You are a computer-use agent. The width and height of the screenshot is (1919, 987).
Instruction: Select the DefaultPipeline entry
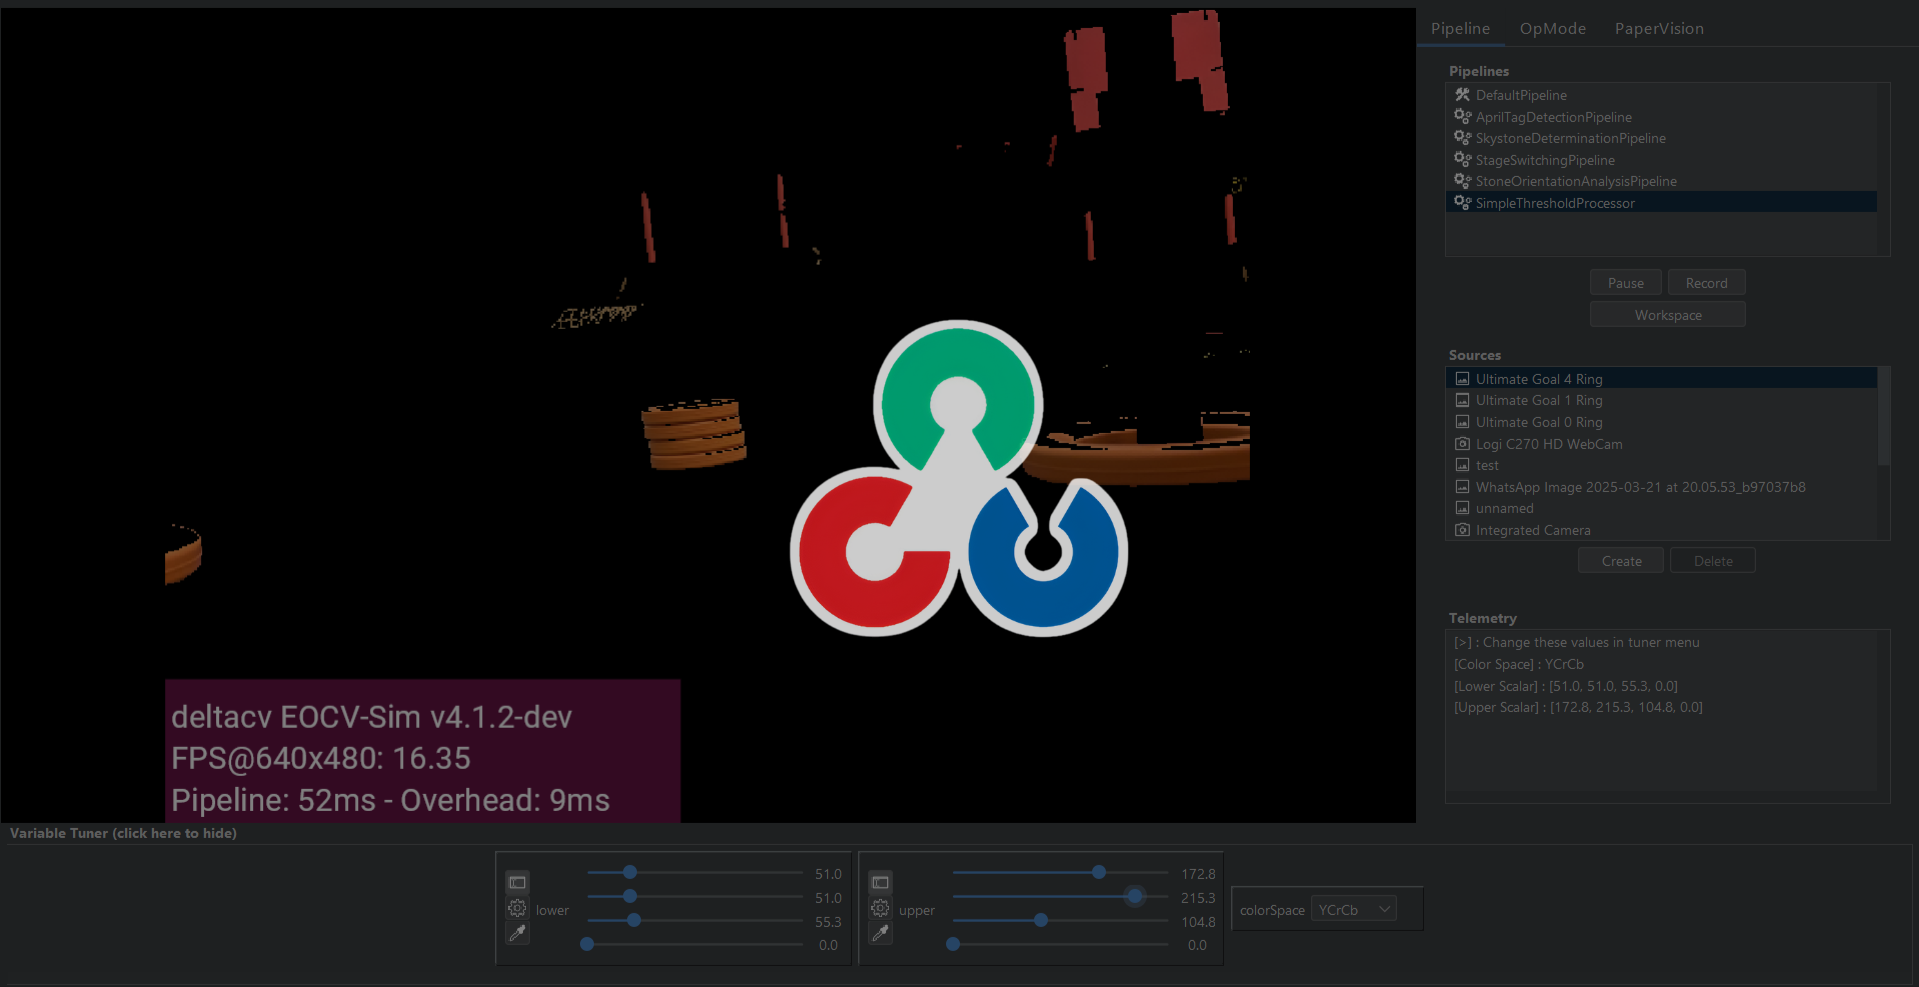1661,95
